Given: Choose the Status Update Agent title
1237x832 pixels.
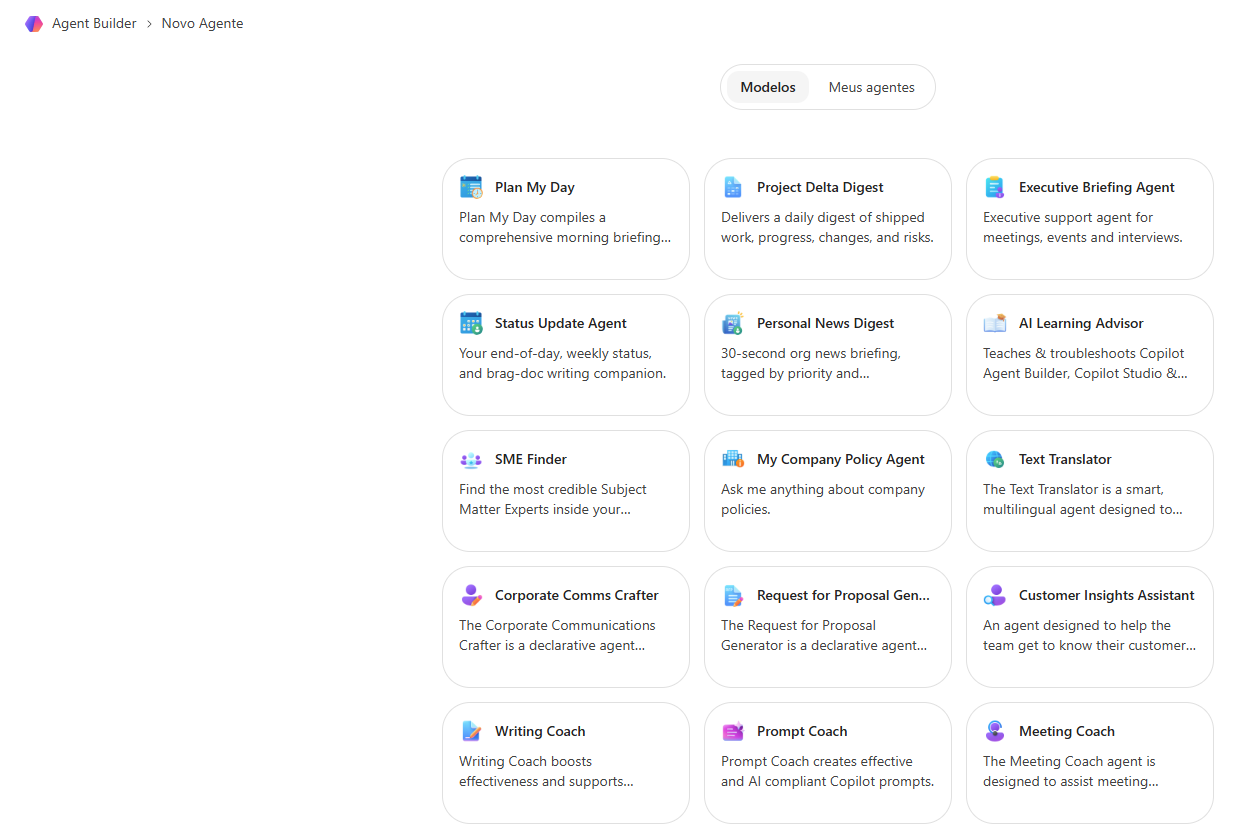Looking at the screenshot, I should coord(561,323).
